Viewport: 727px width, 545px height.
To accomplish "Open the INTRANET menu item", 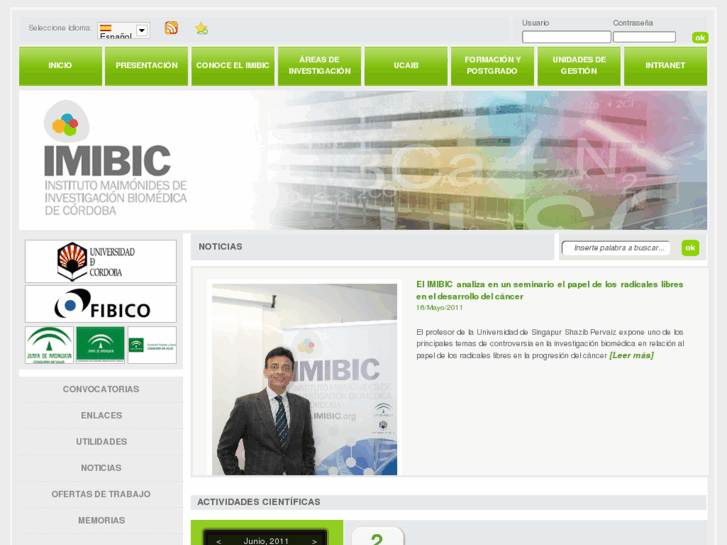I will pyautogui.click(x=665, y=66).
